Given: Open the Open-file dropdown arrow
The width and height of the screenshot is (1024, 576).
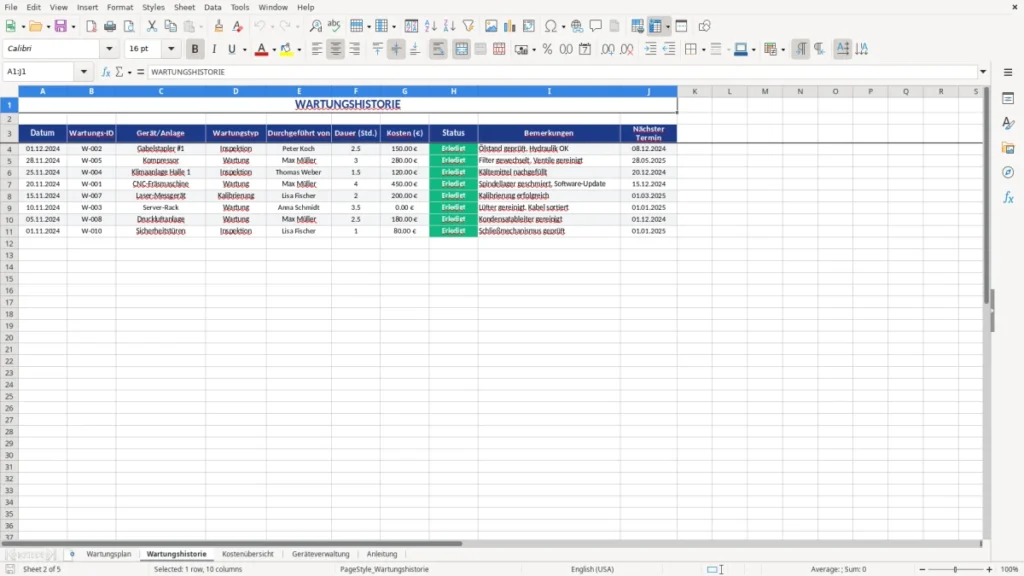Looking at the screenshot, I should [x=48, y=27].
